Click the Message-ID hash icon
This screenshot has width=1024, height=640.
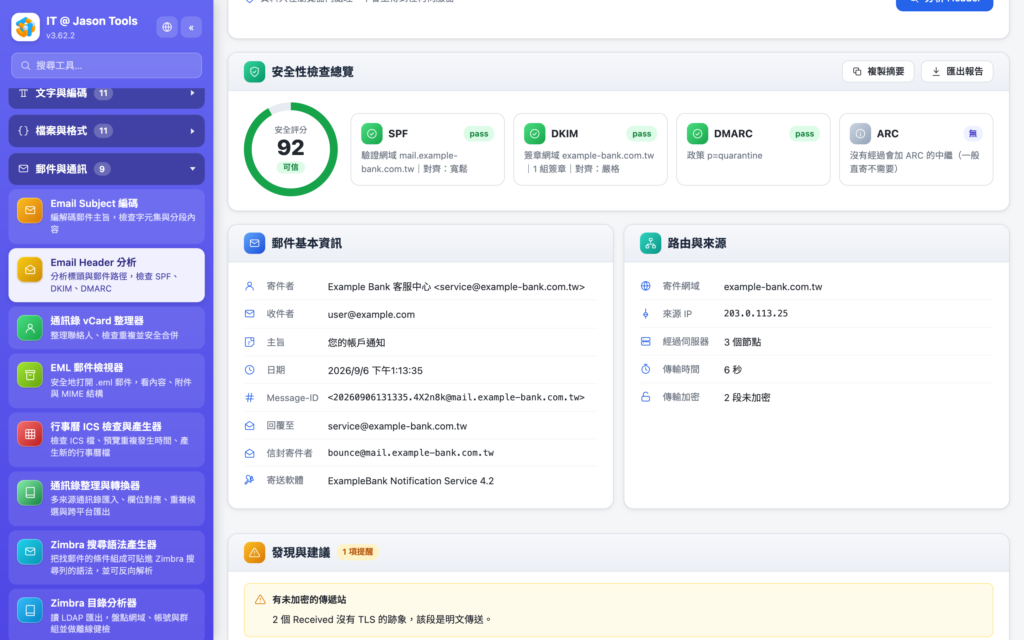point(249,397)
